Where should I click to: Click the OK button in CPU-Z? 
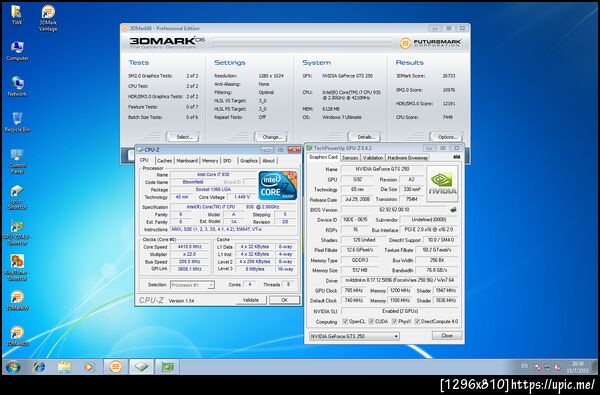[x=284, y=300]
